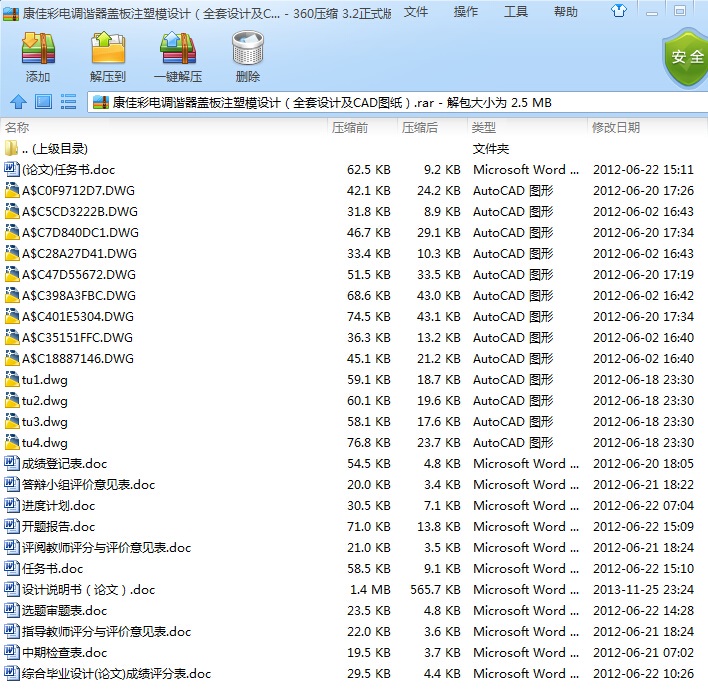
Task: Switch to large icon view mode
Action: (43, 102)
